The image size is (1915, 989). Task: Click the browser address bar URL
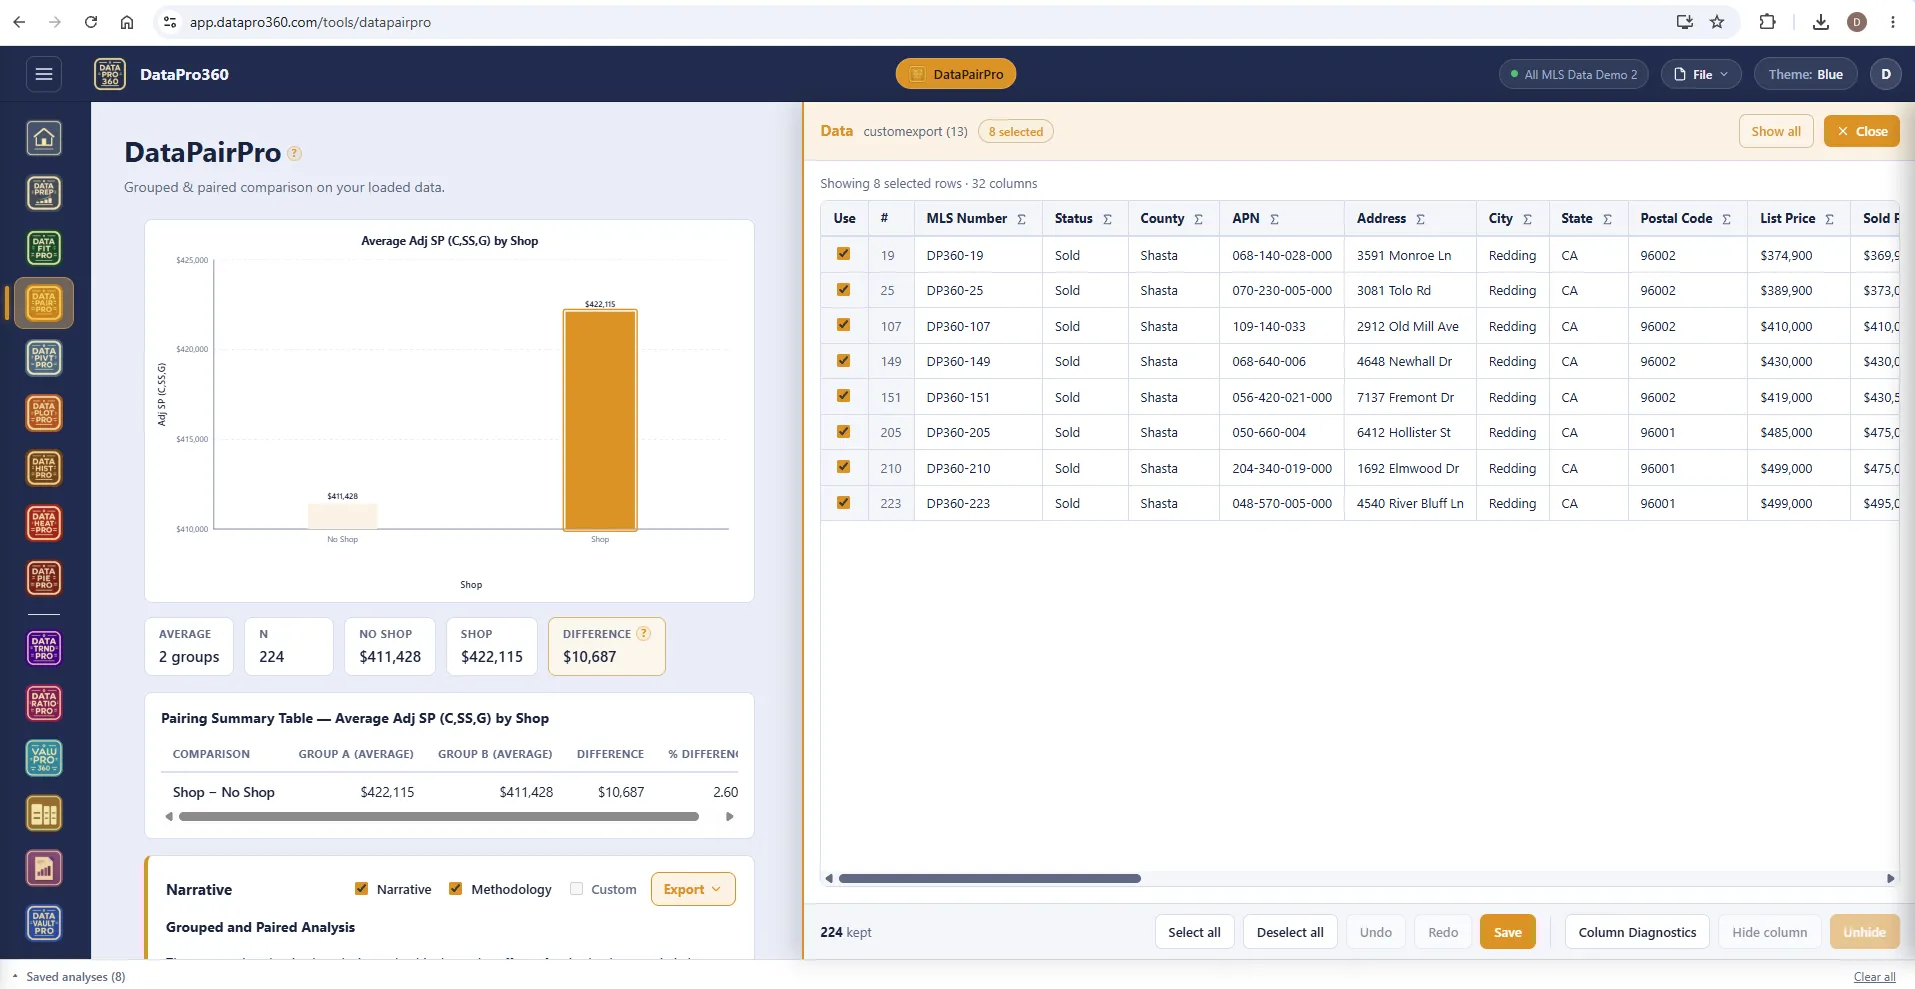click(310, 22)
